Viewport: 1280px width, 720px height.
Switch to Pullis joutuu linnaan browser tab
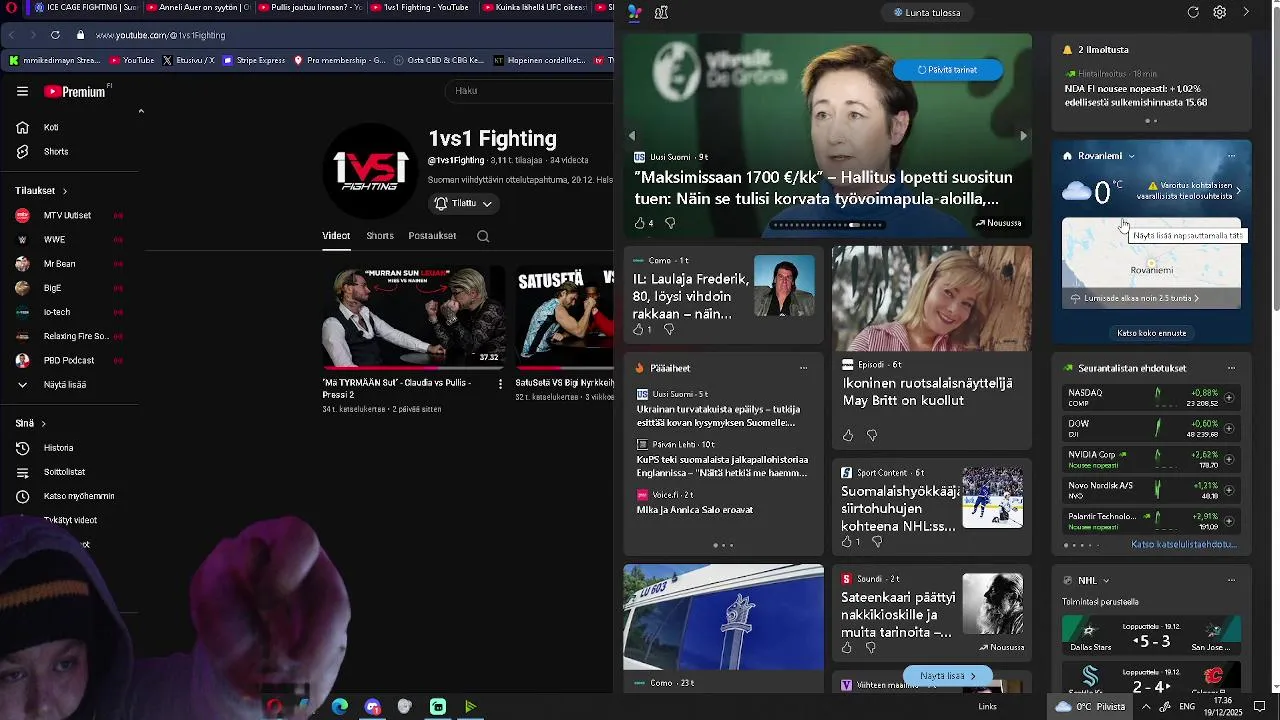pos(309,8)
